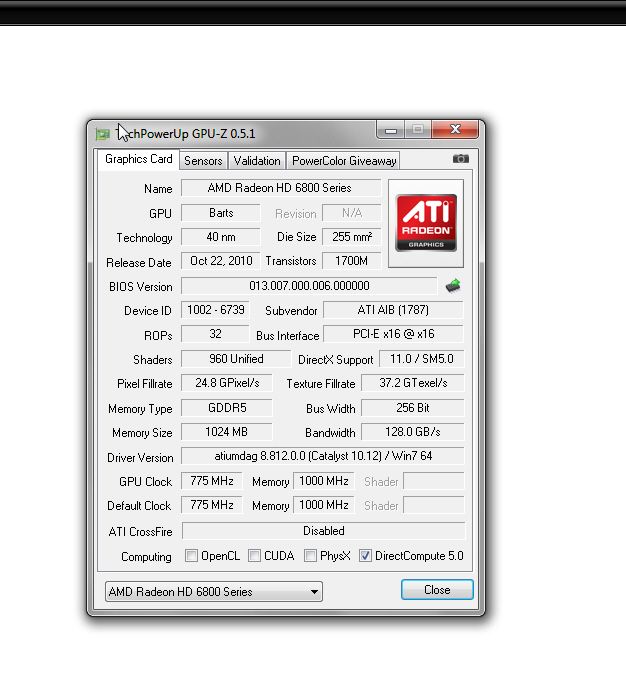Click the GPU field showing Barts
The height and width of the screenshot is (693, 626).
[x=221, y=213]
